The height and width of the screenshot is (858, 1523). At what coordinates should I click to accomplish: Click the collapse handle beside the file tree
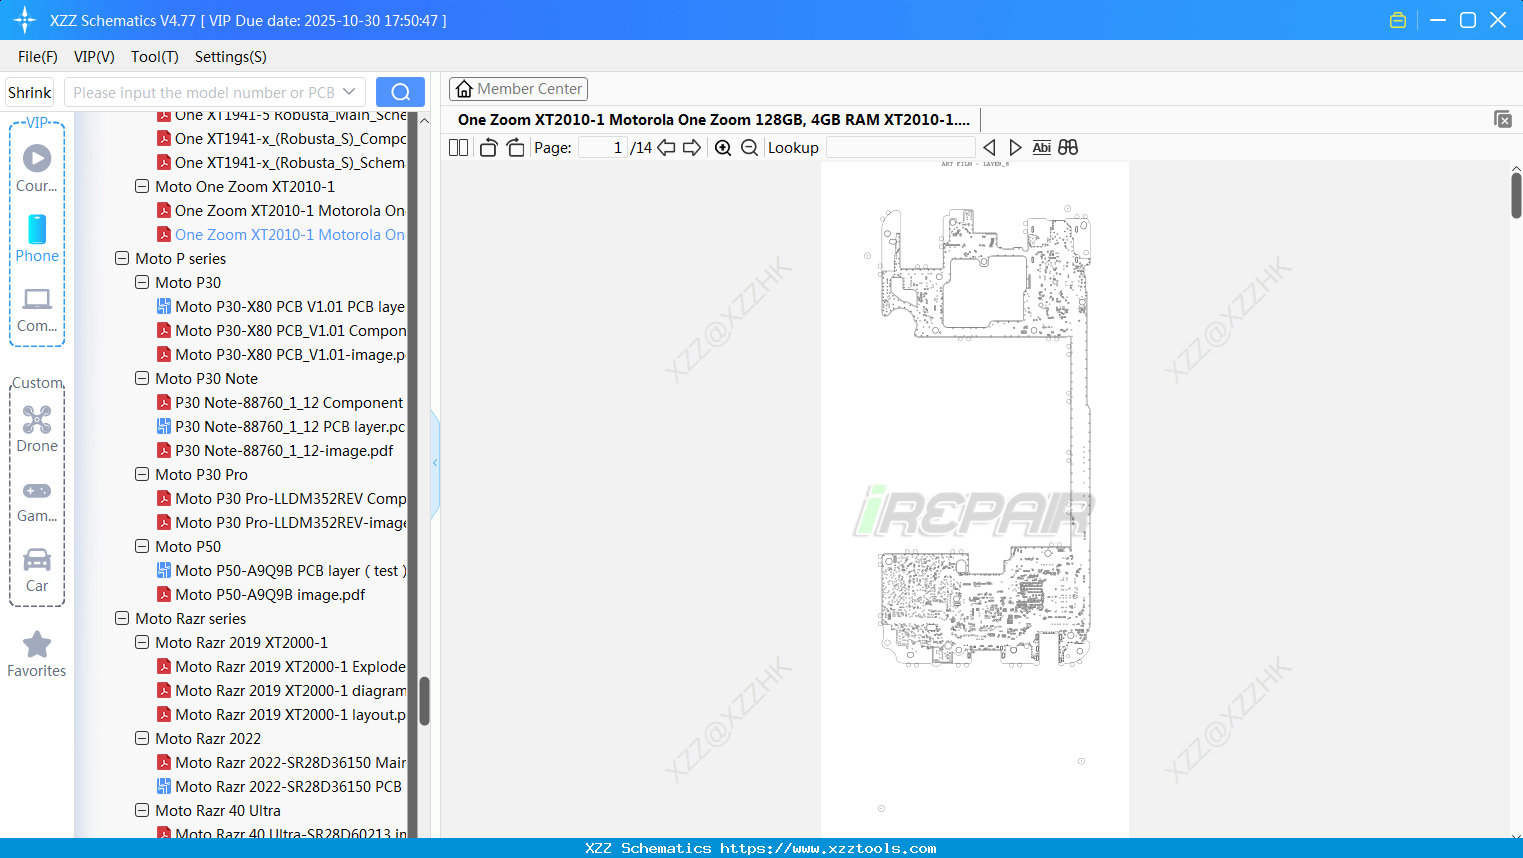click(435, 463)
